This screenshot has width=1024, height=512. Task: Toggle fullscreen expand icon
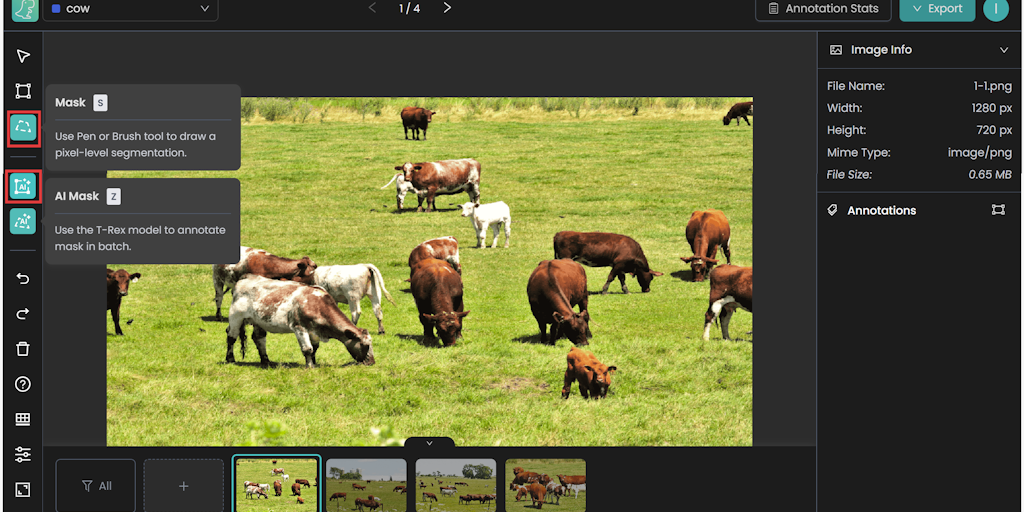[x=24, y=489]
